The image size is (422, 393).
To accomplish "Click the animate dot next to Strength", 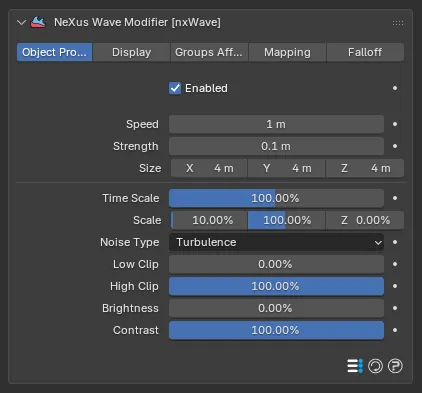I will 395,146.
